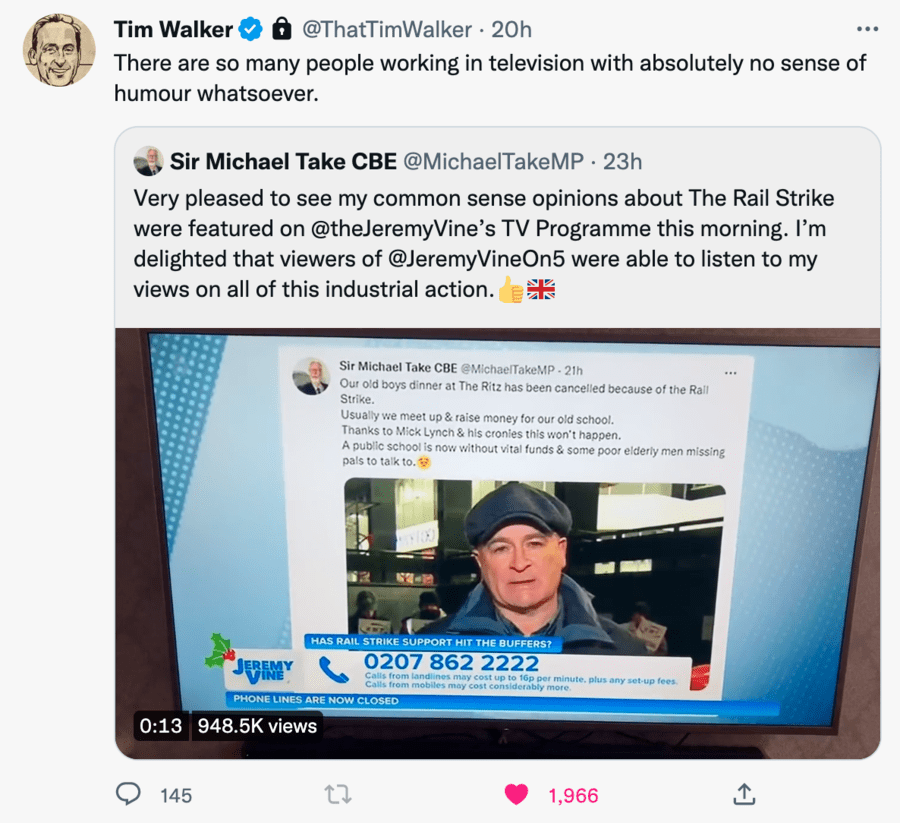Click the blue verified badge
The width and height of the screenshot is (900, 823).
pyautogui.click(x=251, y=29)
